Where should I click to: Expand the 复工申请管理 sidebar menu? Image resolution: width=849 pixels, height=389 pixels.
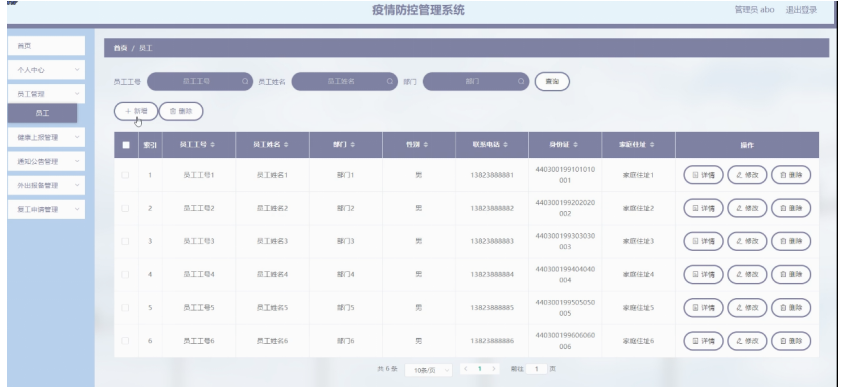pos(47,209)
